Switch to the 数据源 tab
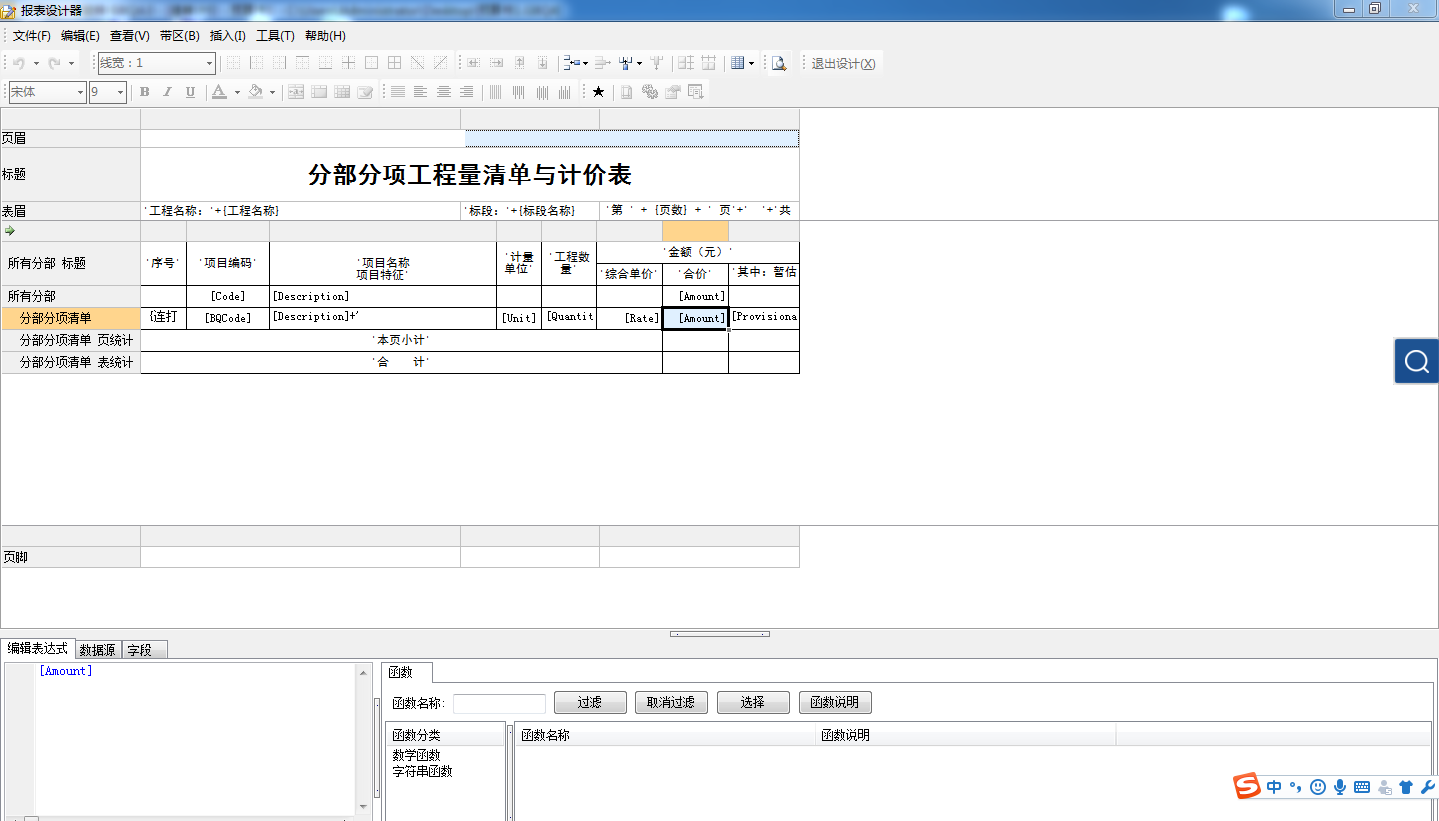The width and height of the screenshot is (1439, 821). [97, 649]
